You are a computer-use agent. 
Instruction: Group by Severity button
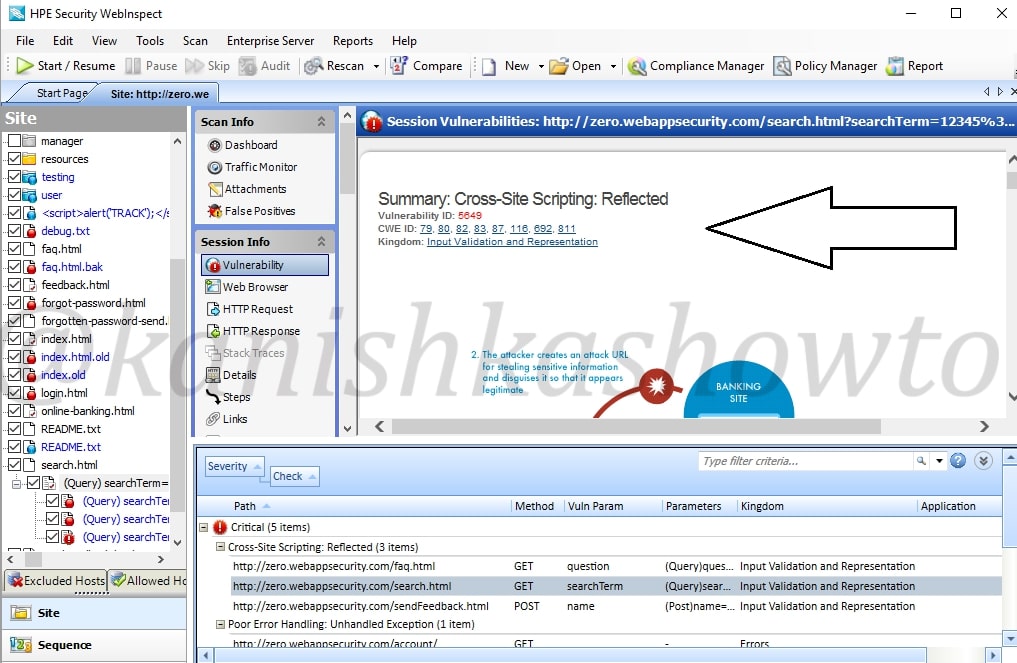[234, 466]
